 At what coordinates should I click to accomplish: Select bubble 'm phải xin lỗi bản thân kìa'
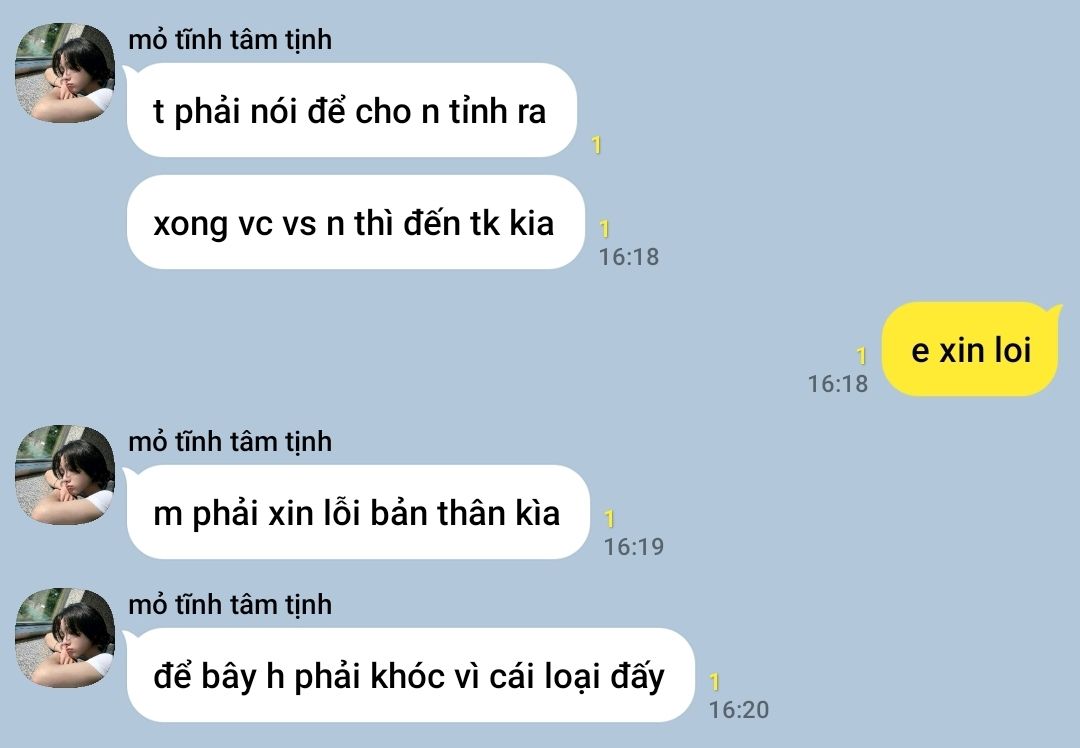click(x=358, y=512)
